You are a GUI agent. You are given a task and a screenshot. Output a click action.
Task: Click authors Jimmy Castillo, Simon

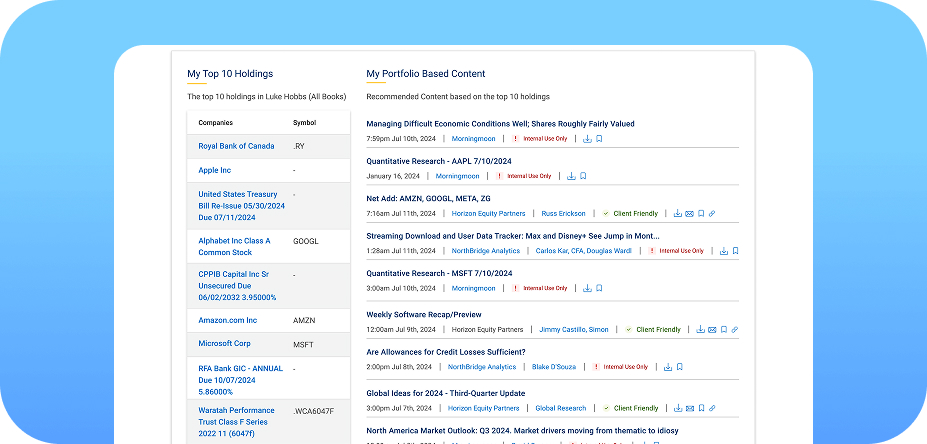click(572, 330)
